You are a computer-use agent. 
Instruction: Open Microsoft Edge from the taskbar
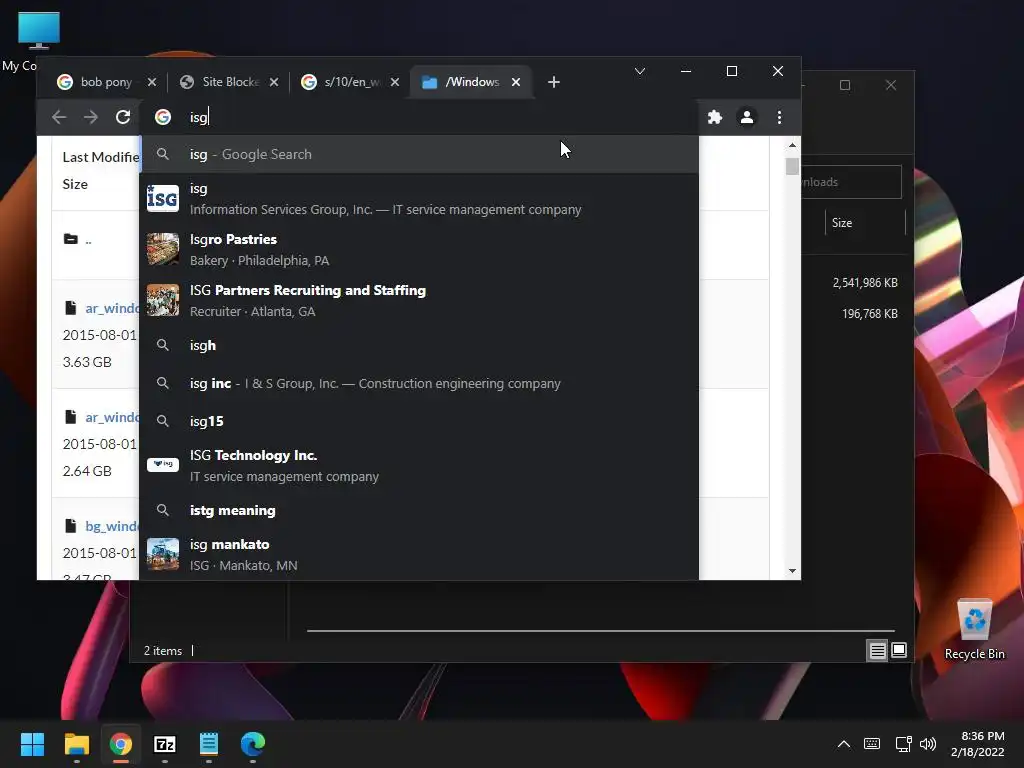tap(253, 744)
